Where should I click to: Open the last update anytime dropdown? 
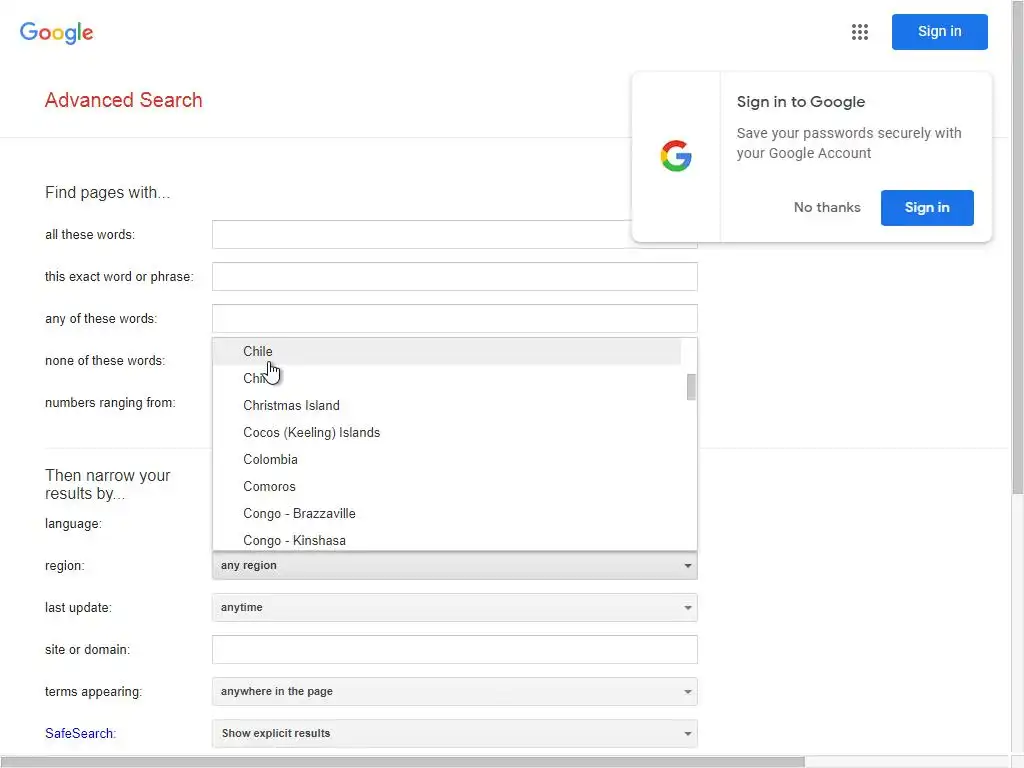click(x=454, y=608)
